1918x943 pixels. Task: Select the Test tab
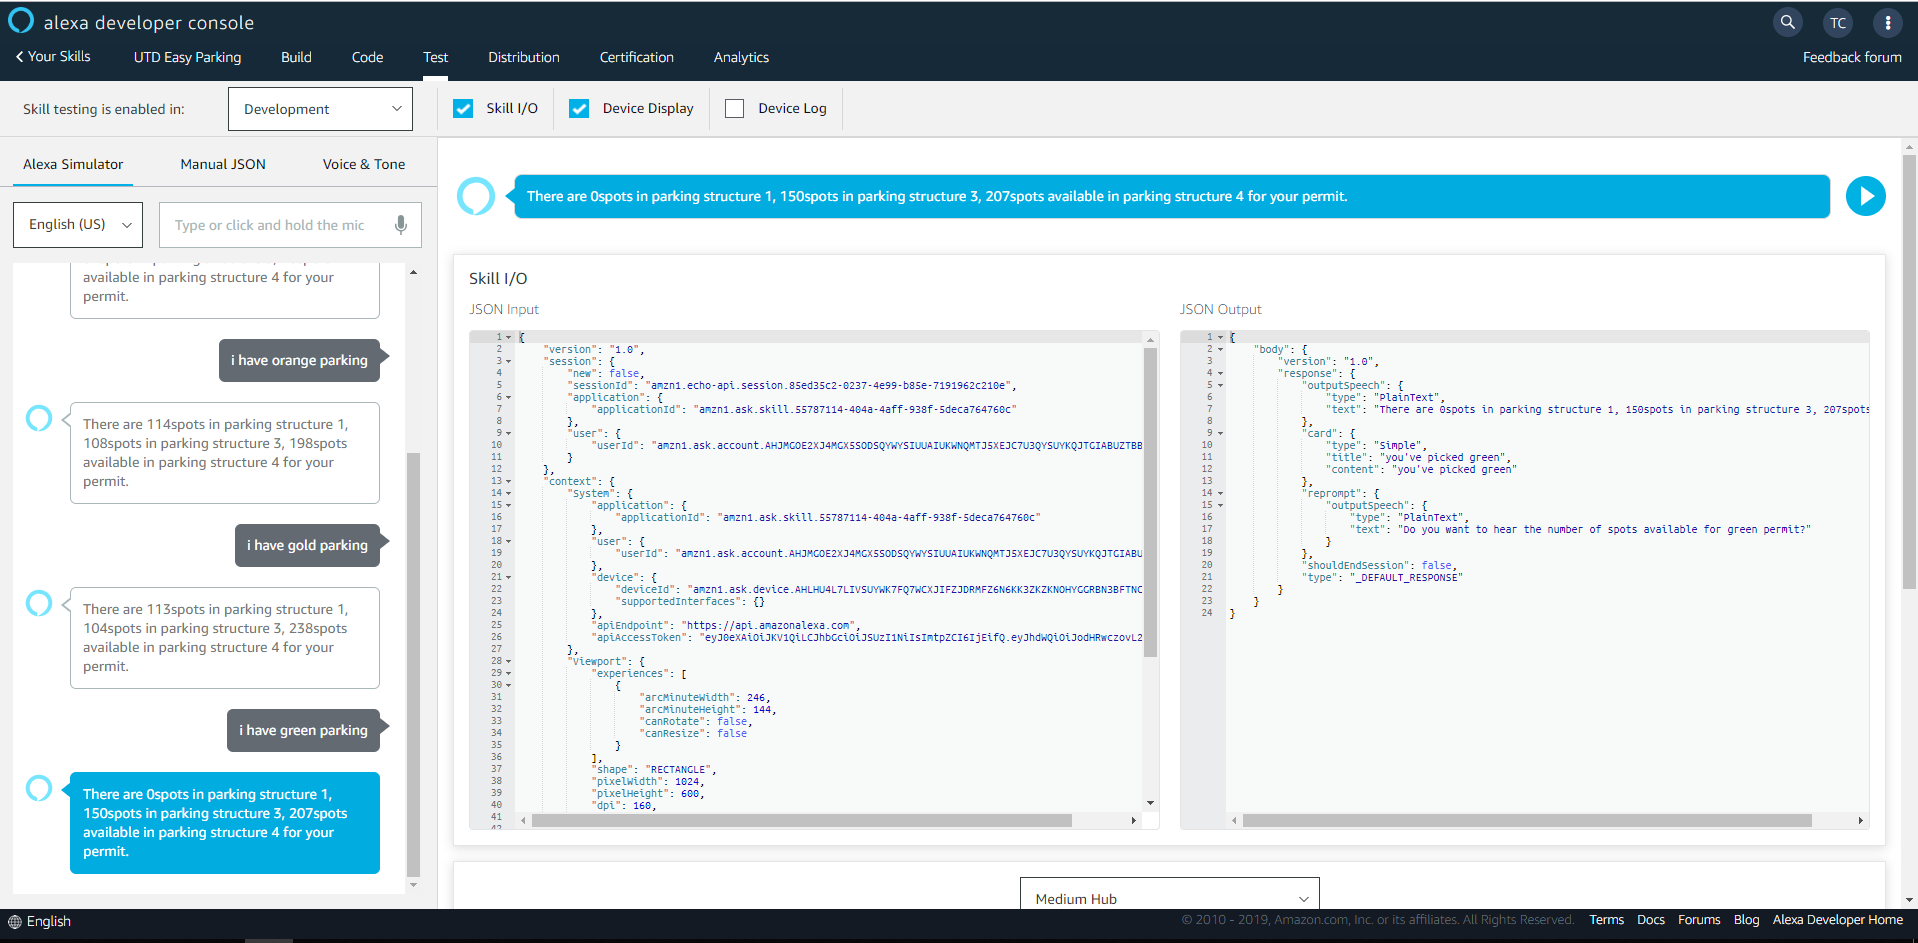point(435,57)
